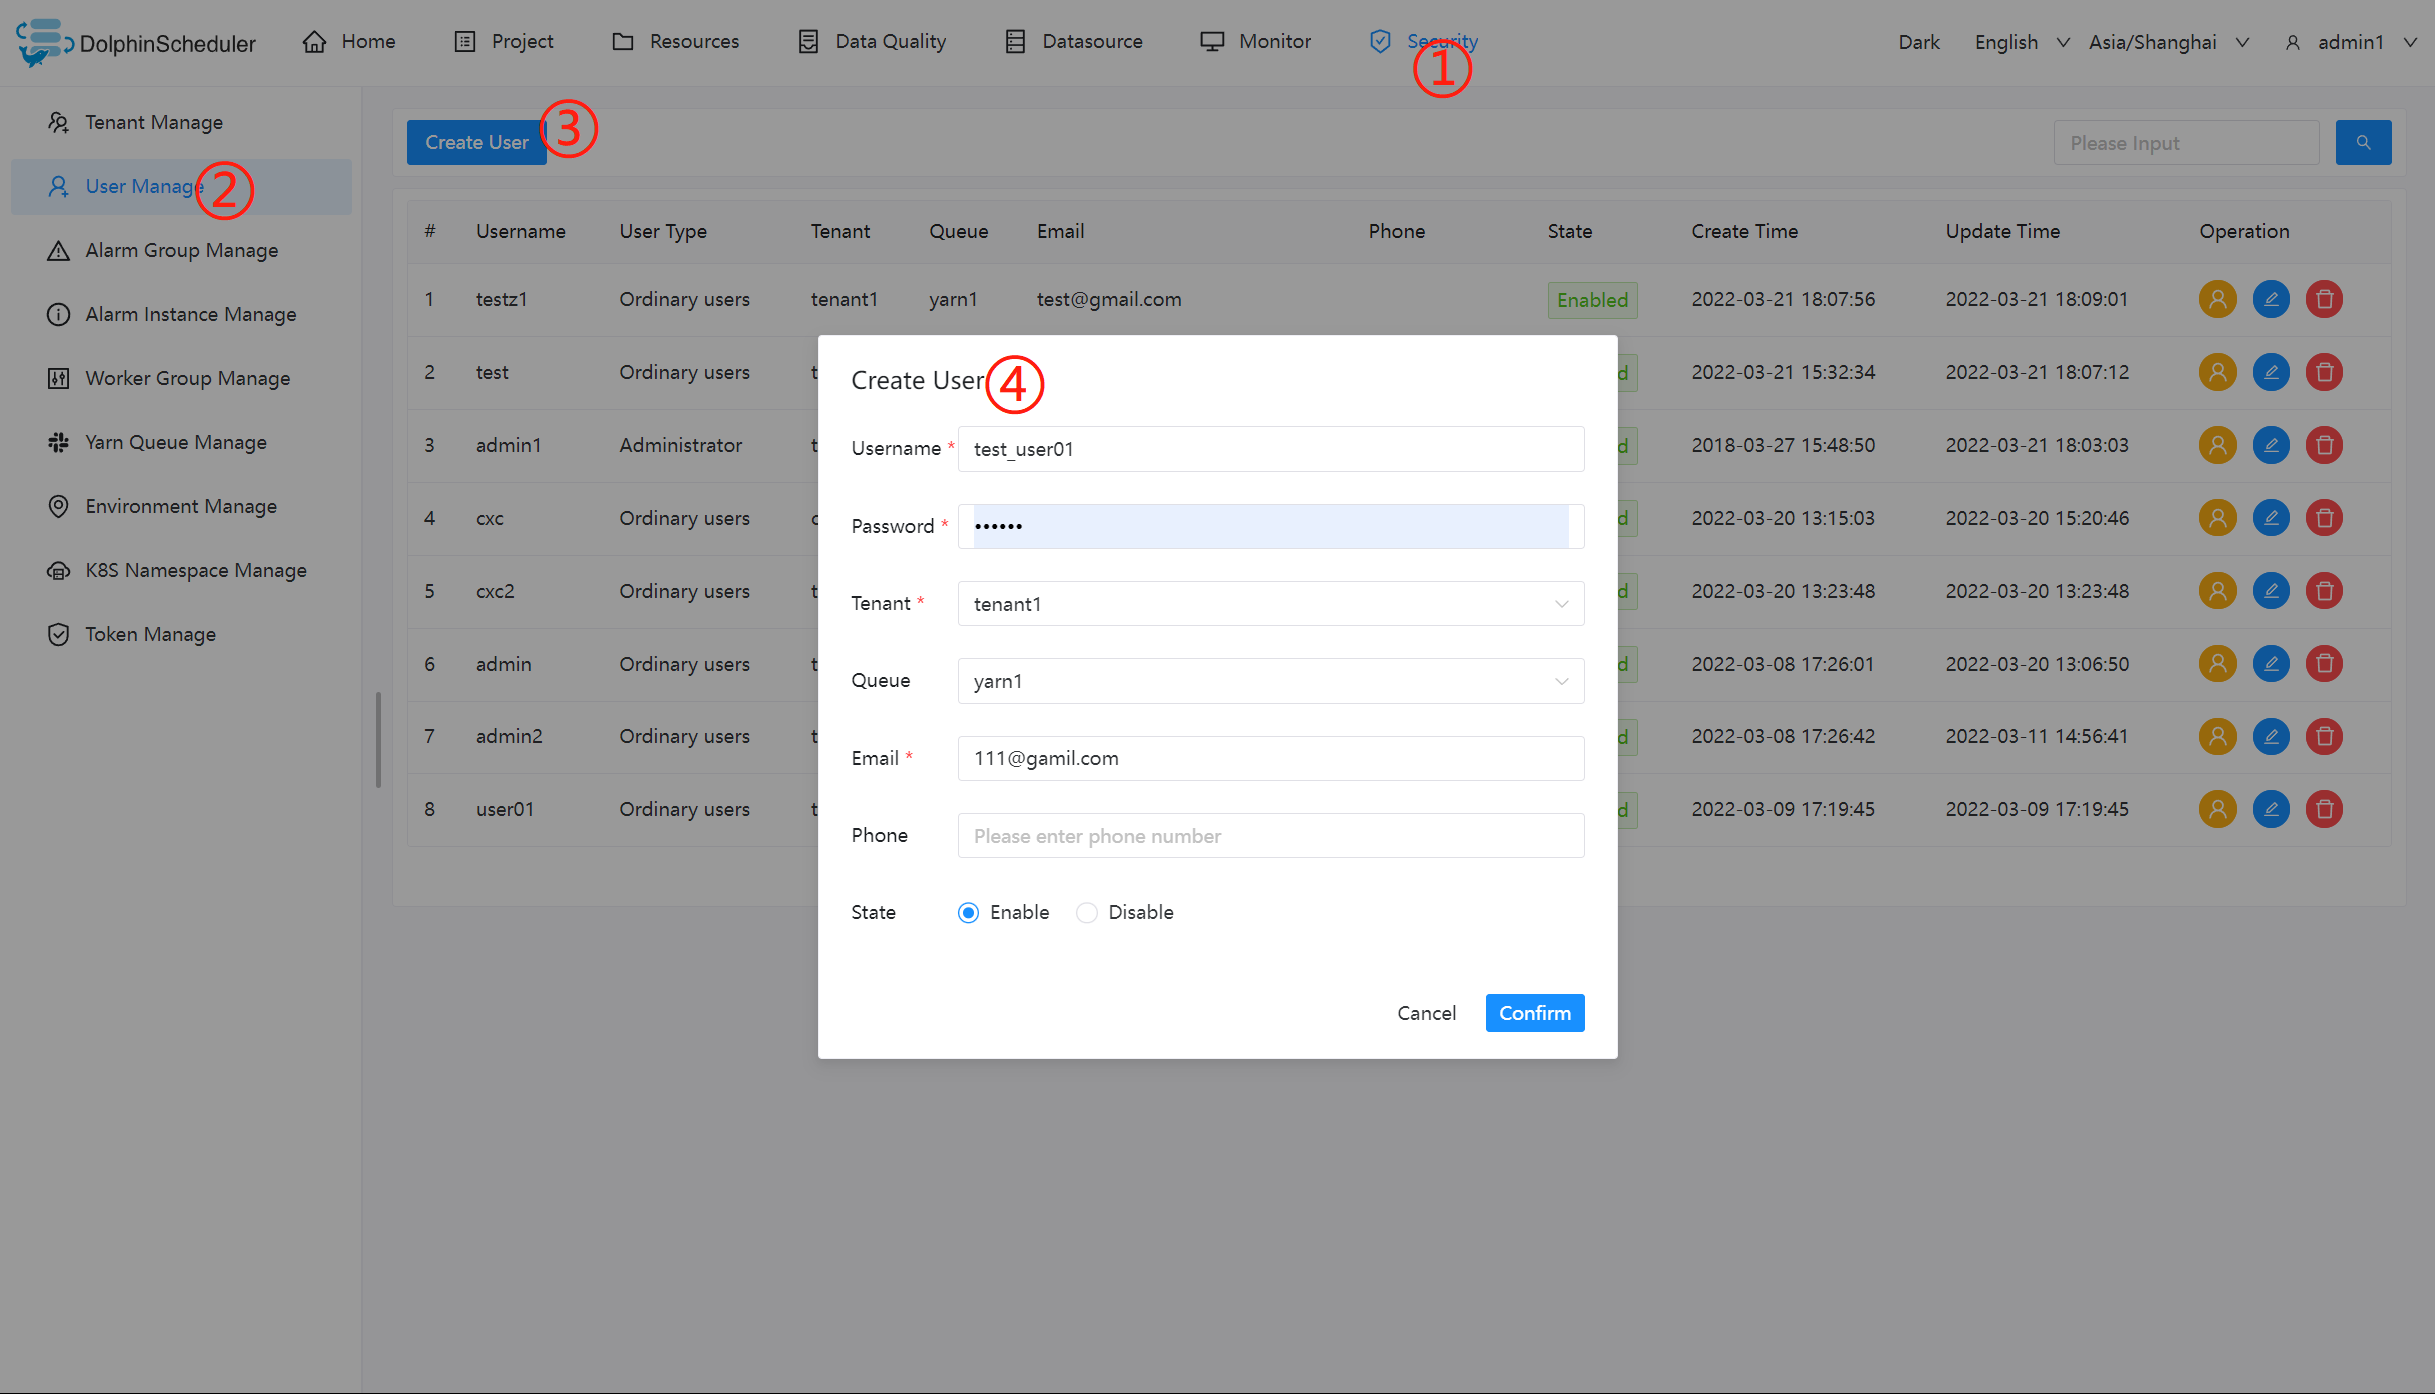Select the Enable state radio button

click(x=968, y=912)
